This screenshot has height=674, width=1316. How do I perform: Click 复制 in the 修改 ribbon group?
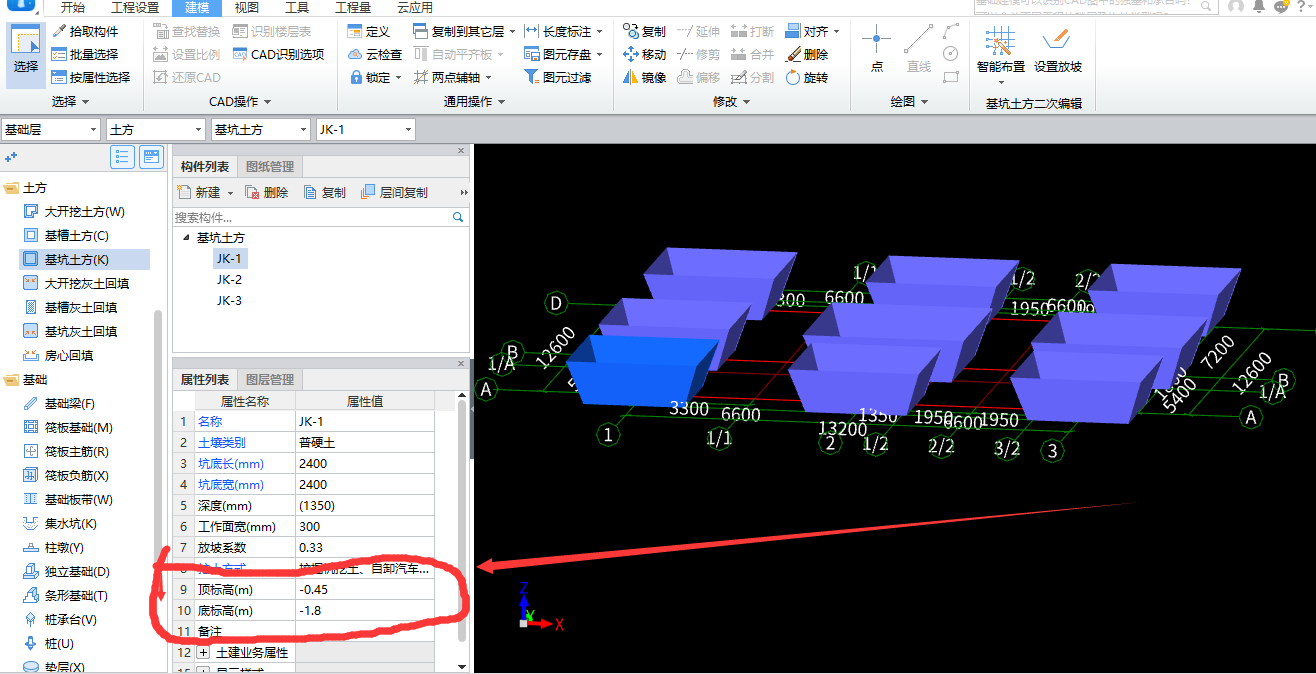tap(644, 32)
